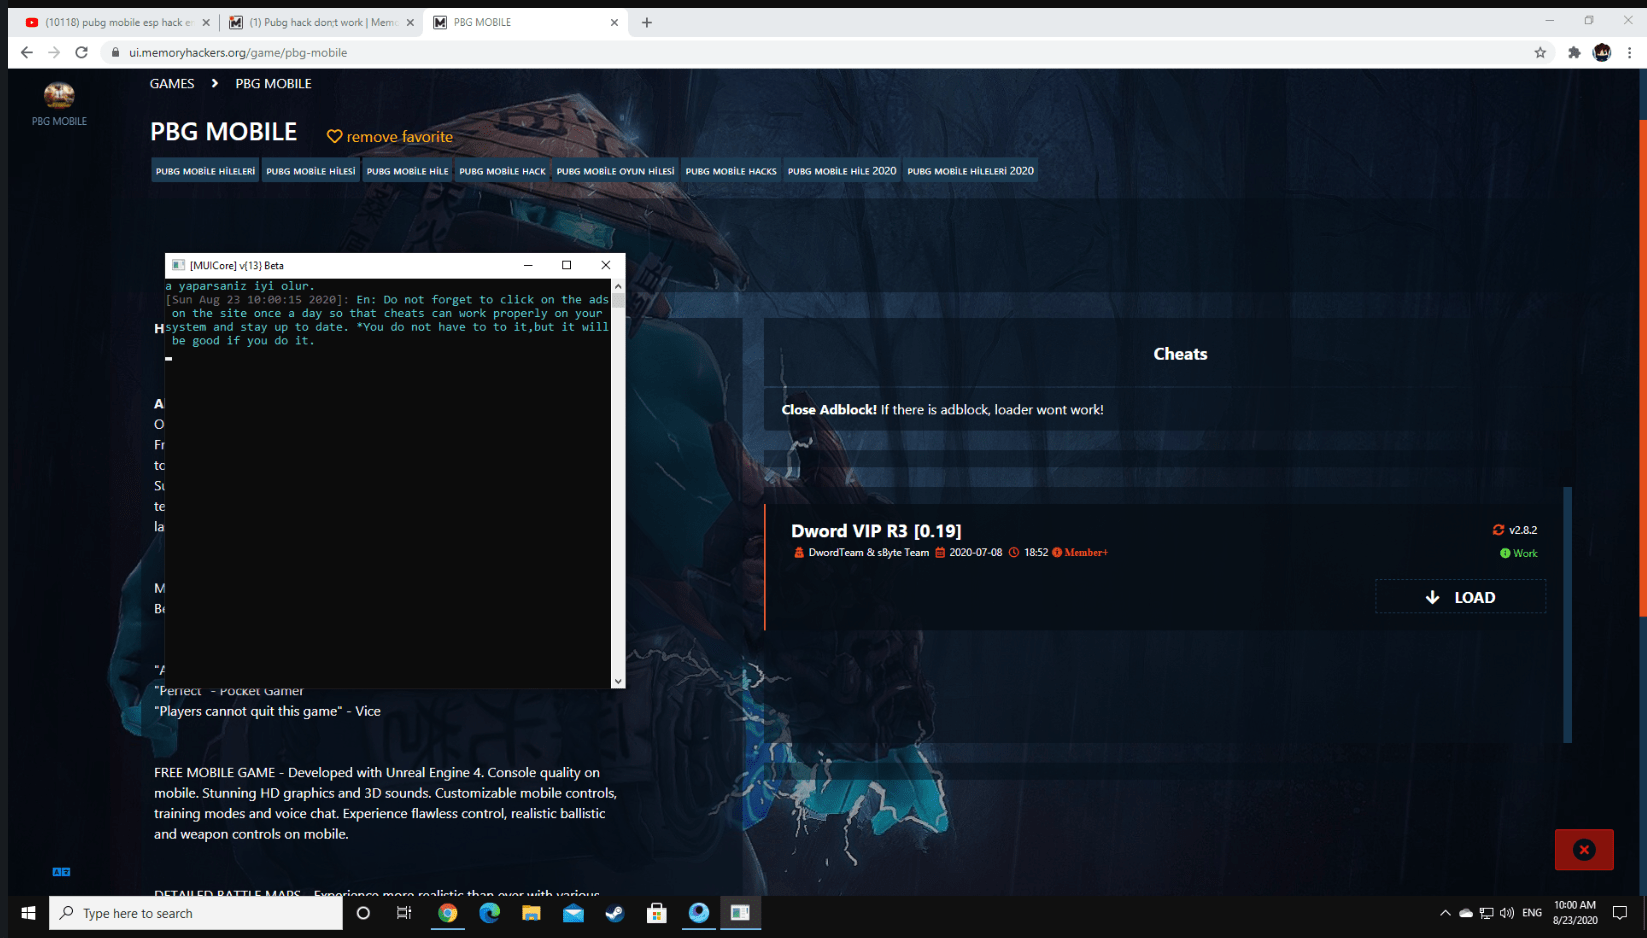
Task: Open the Chrome extensions puzzle icon
Action: [1574, 53]
